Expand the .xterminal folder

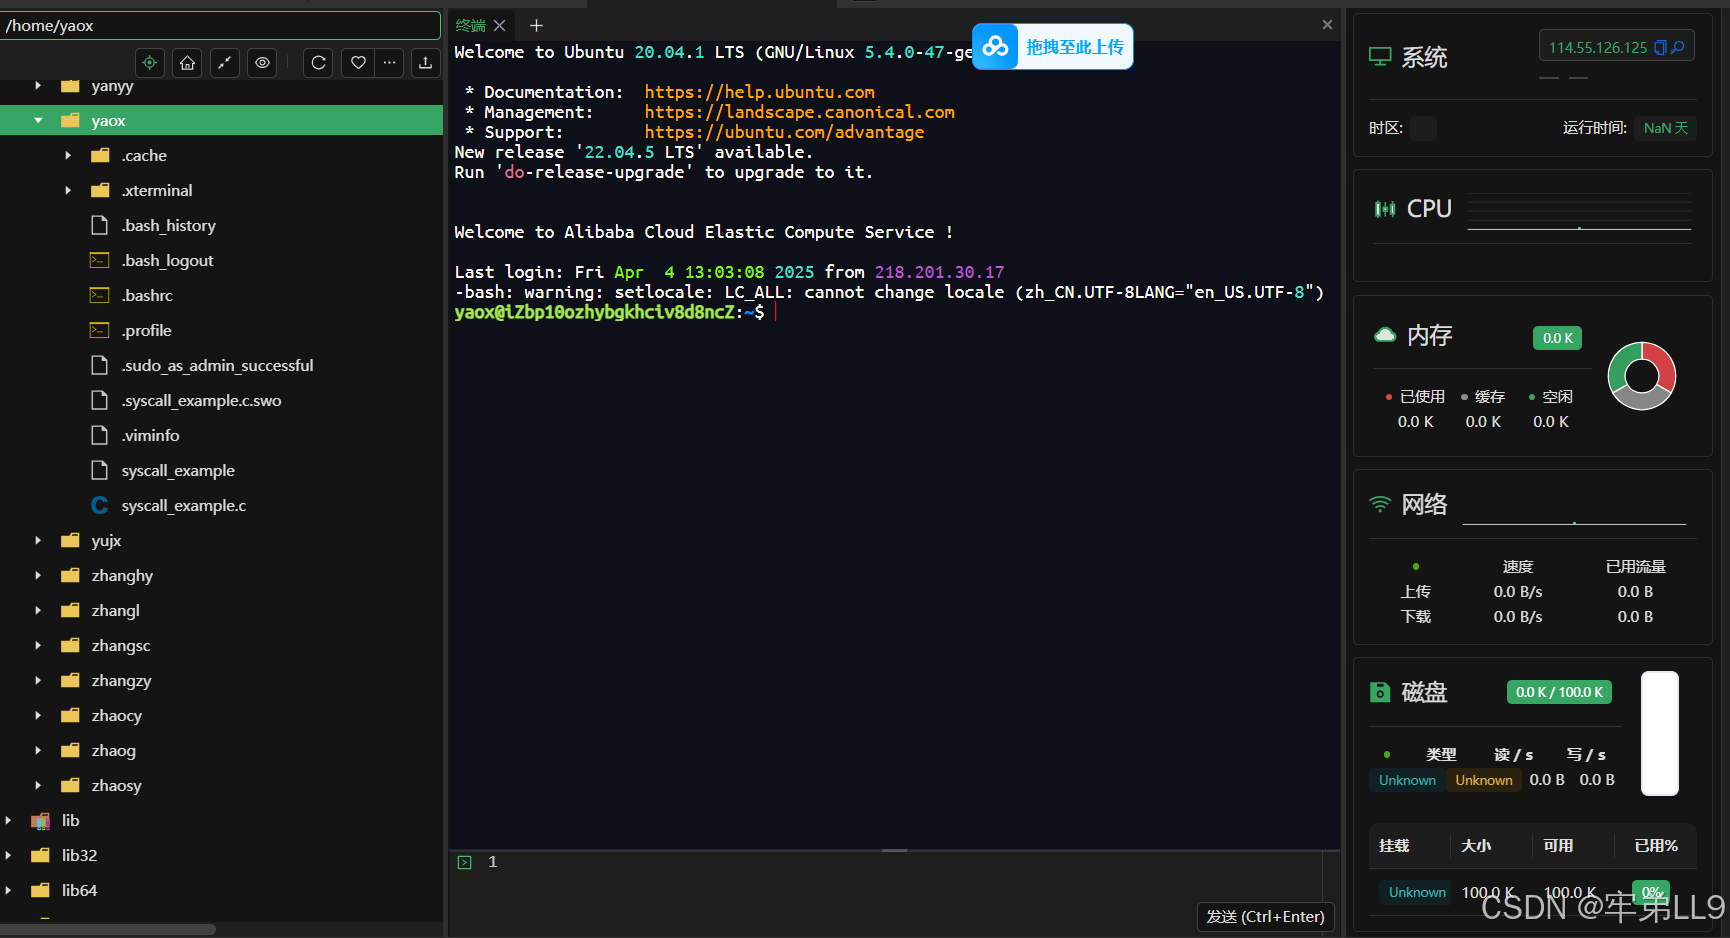coord(68,190)
